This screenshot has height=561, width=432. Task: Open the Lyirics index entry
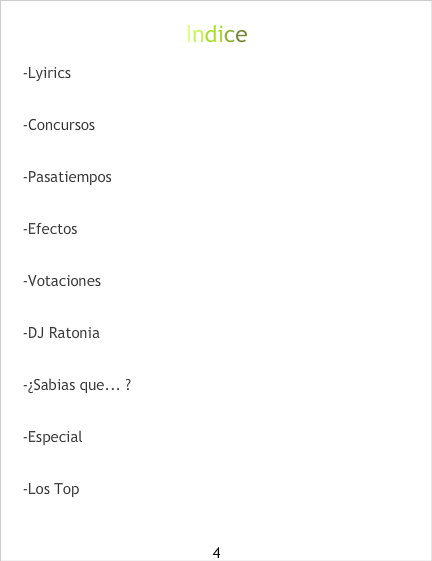tap(47, 73)
